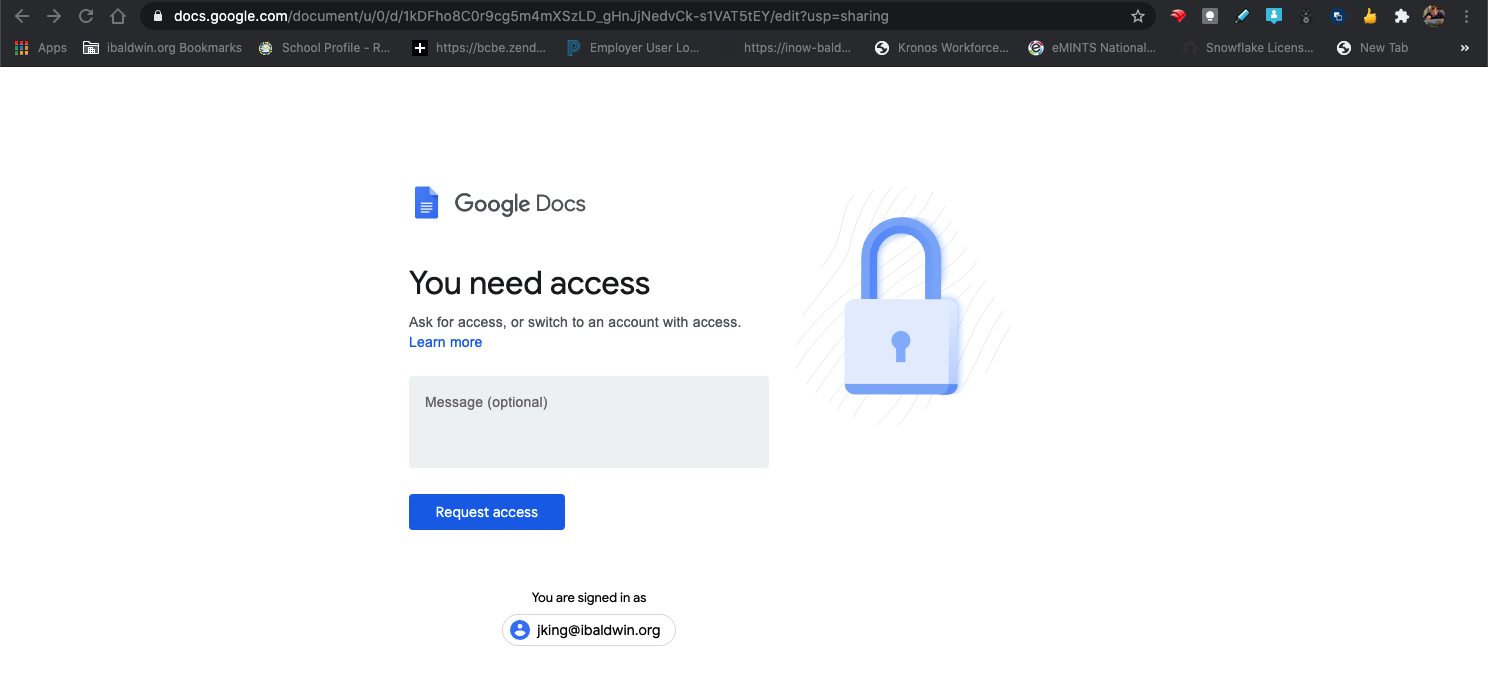Go to the browser home icon
The height and width of the screenshot is (683, 1488).
click(x=118, y=16)
